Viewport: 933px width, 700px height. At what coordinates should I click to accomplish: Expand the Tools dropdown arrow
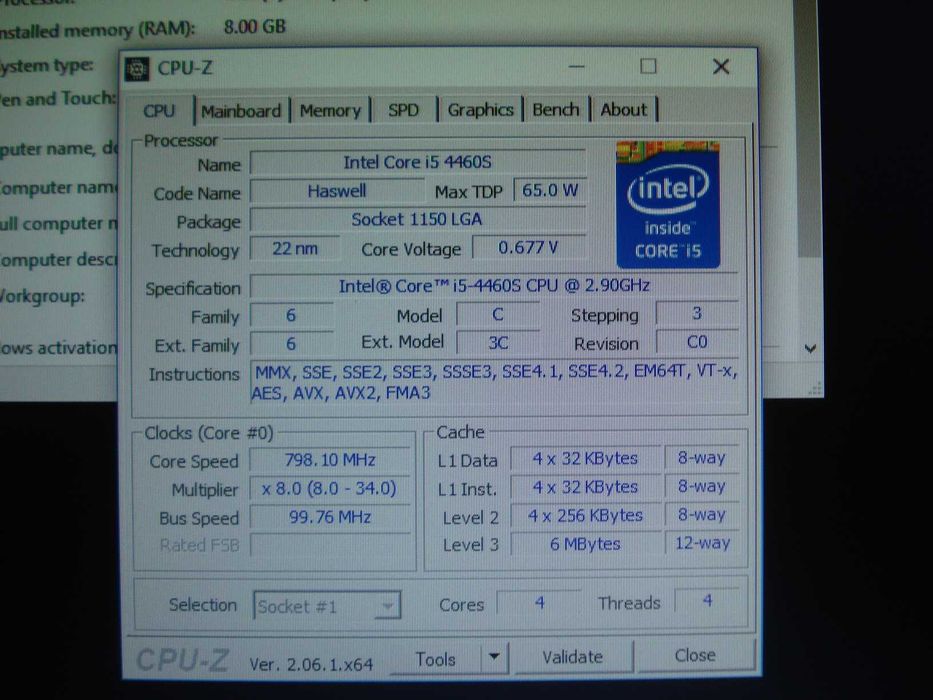494,658
